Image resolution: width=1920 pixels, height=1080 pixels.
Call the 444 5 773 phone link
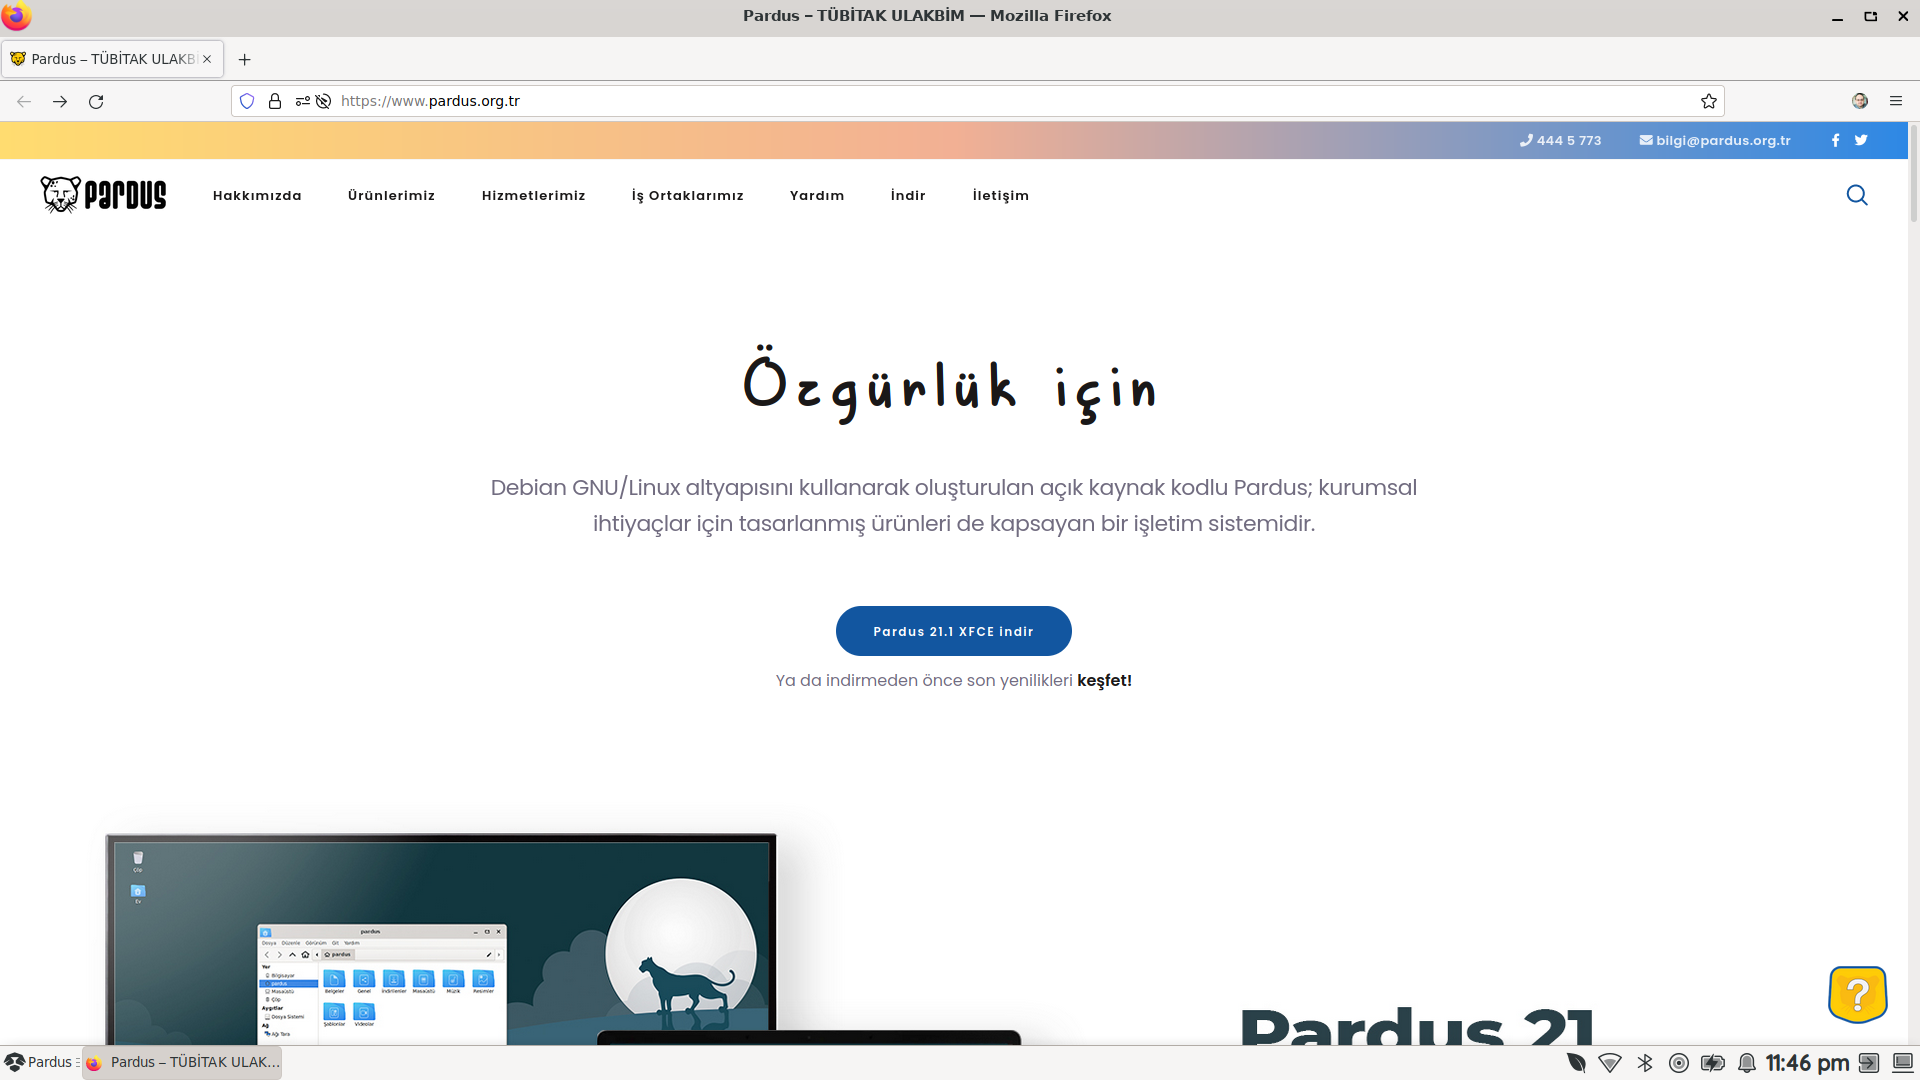(1560, 140)
